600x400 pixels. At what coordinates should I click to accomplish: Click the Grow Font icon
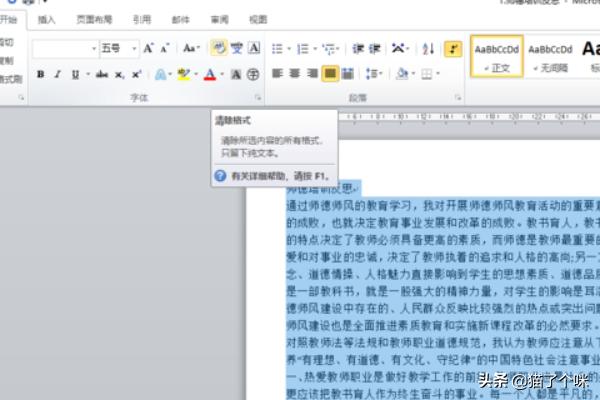148,49
